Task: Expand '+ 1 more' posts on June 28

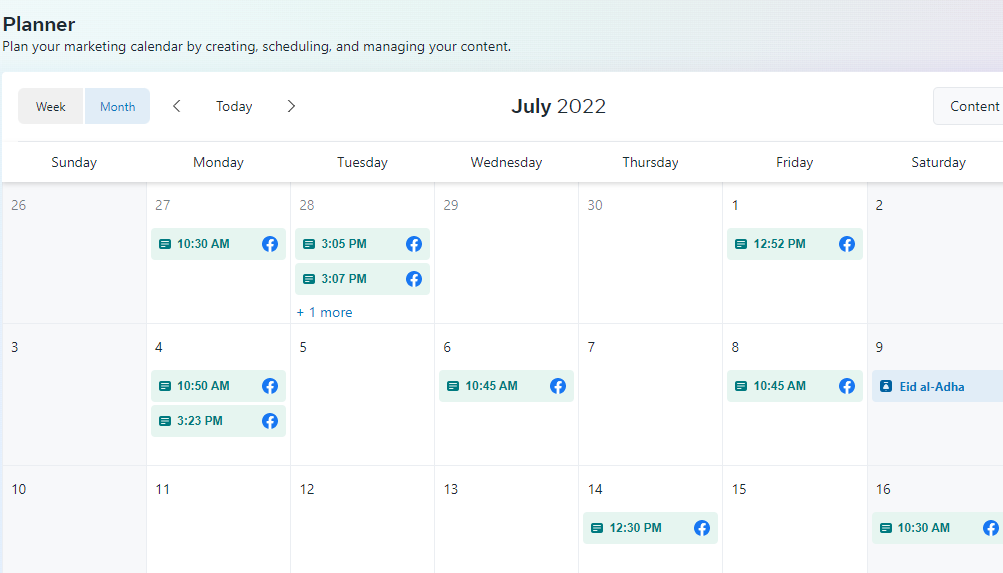Action: click(324, 313)
